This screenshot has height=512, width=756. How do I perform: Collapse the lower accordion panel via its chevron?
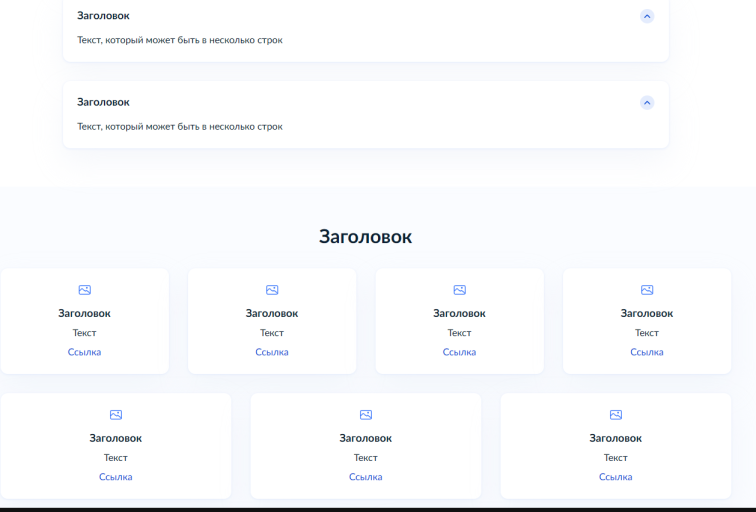pos(647,103)
